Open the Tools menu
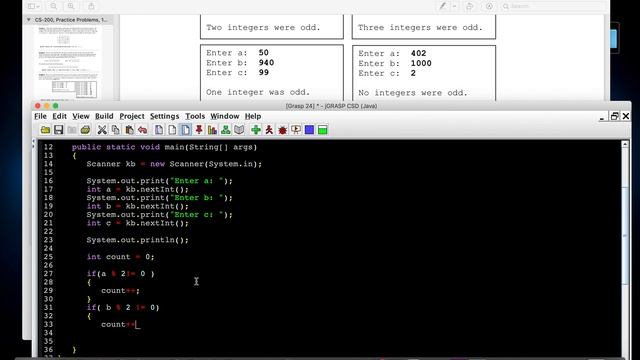 [x=195, y=116]
